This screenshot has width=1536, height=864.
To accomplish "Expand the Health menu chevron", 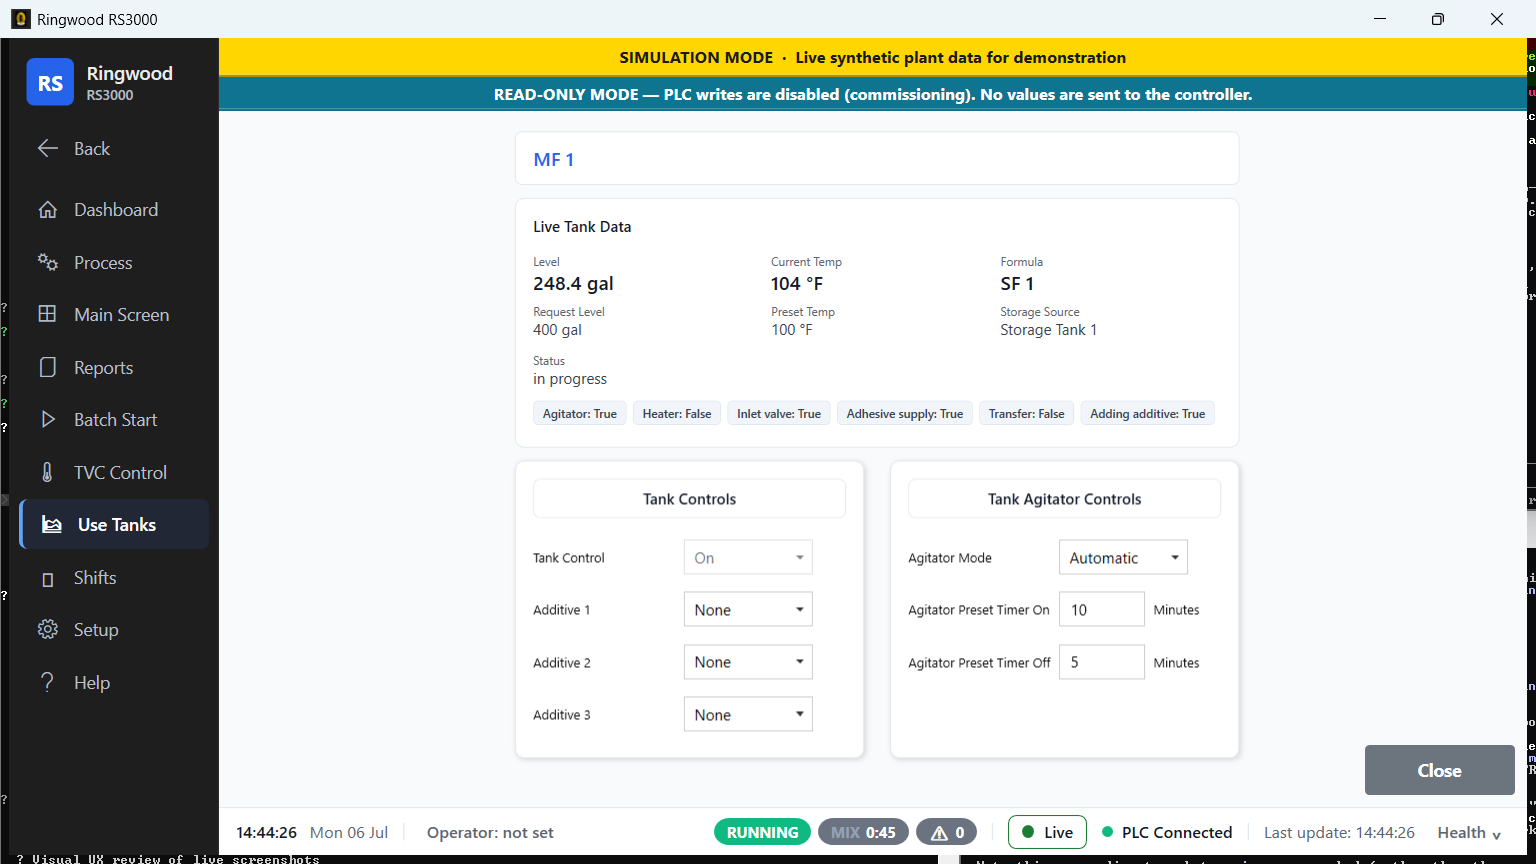I will pos(1497,834).
